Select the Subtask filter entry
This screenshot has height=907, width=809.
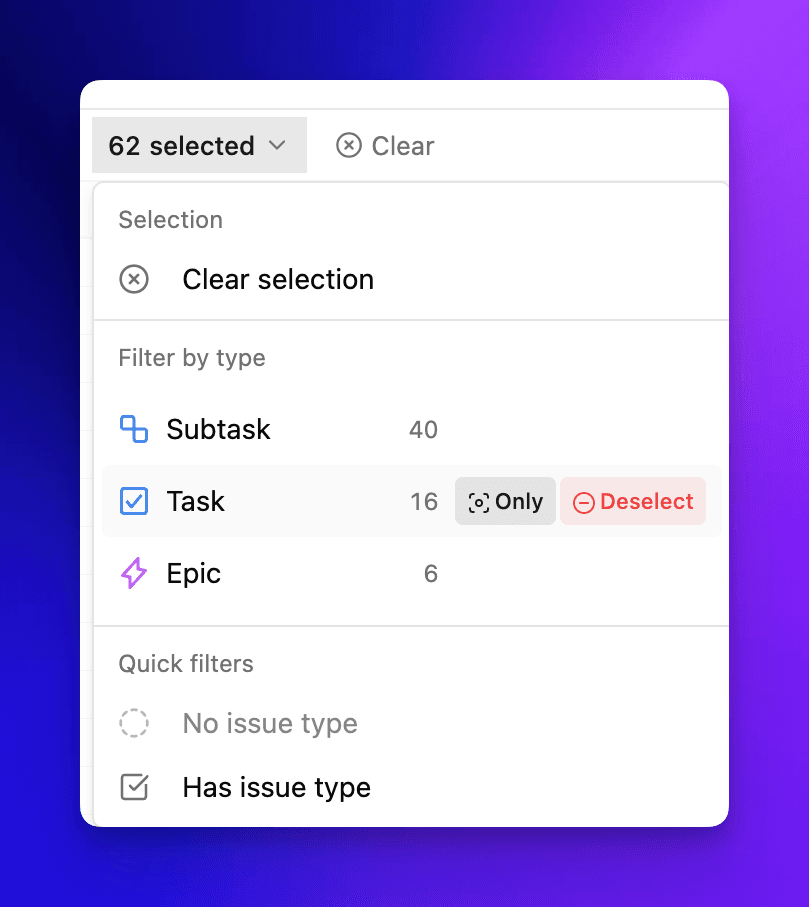click(x=218, y=429)
